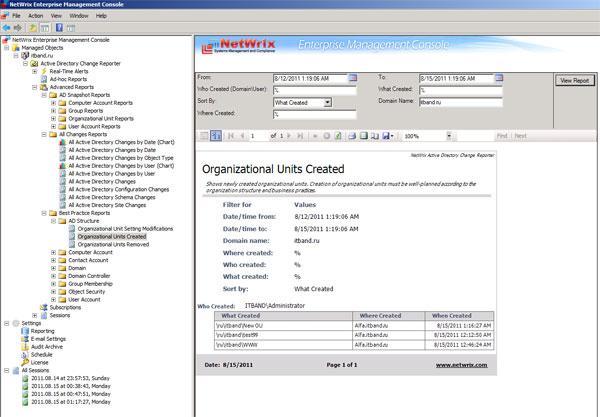Click the Help icon in the console toolbar

[x=59, y=27]
